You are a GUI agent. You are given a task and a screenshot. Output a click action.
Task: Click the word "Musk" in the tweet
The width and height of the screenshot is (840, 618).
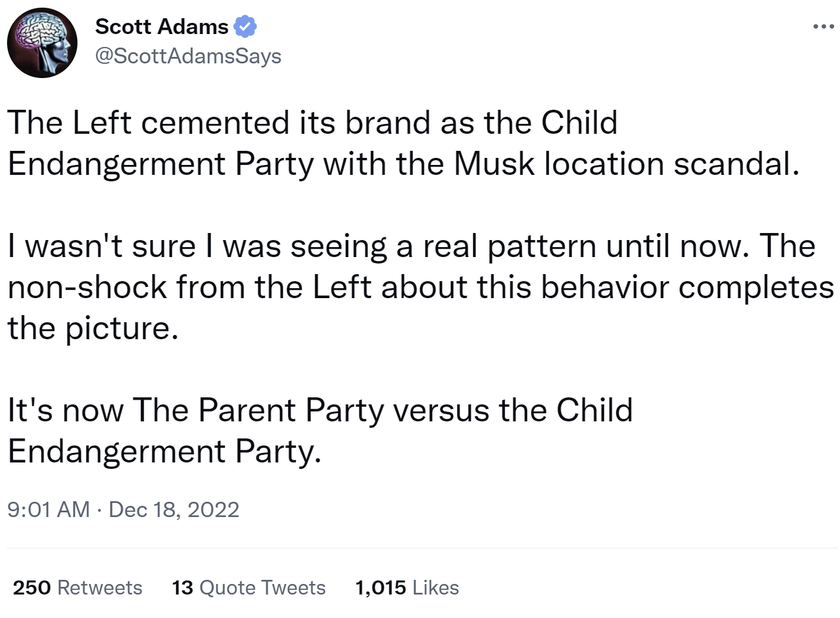[494, 163]
